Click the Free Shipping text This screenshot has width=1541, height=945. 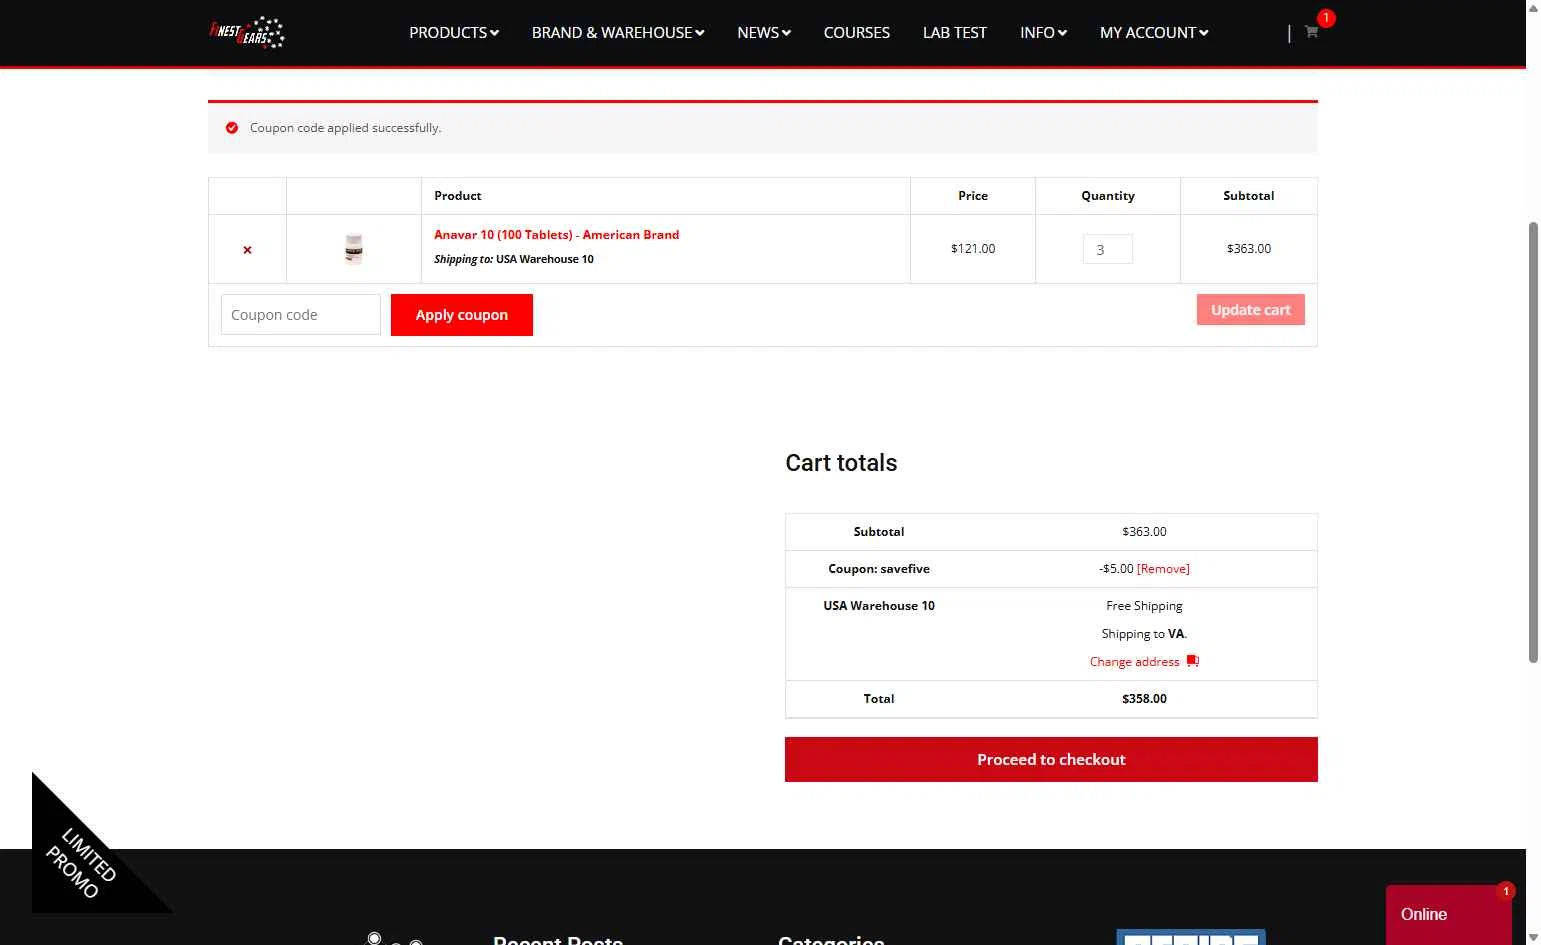click(x=1144, y=606)
